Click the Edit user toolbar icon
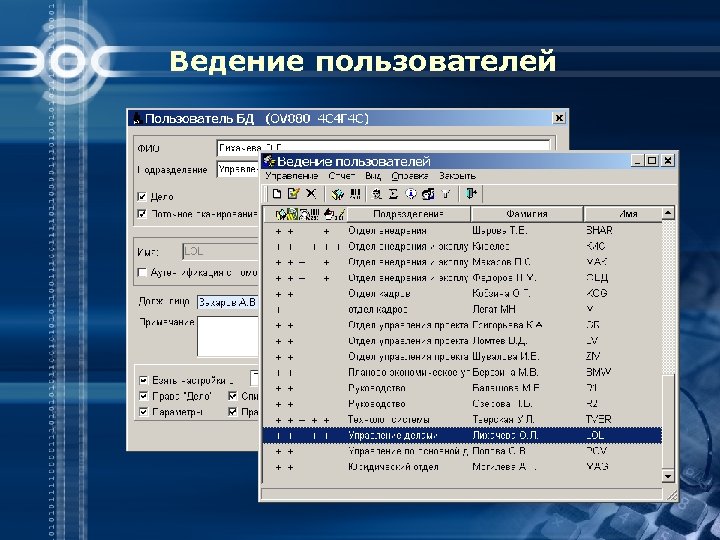This screenshot has width=720, height=540. (293, 194)
